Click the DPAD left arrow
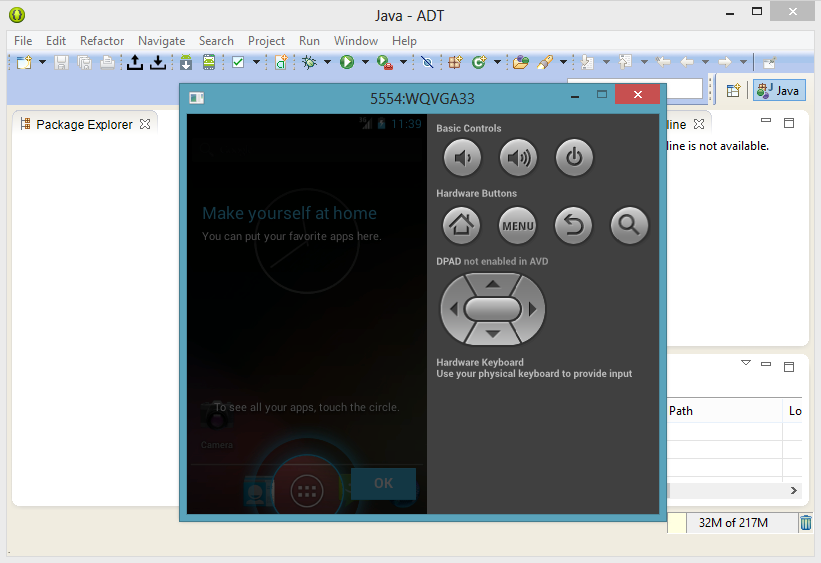821x563 pixels. pyautogui.click(x=453, y=310)
